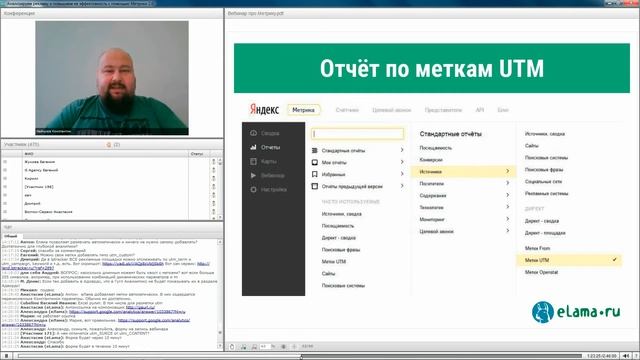Open Метки UTM in frequently used list
The image size is (640, 360).
coord(333,262)
